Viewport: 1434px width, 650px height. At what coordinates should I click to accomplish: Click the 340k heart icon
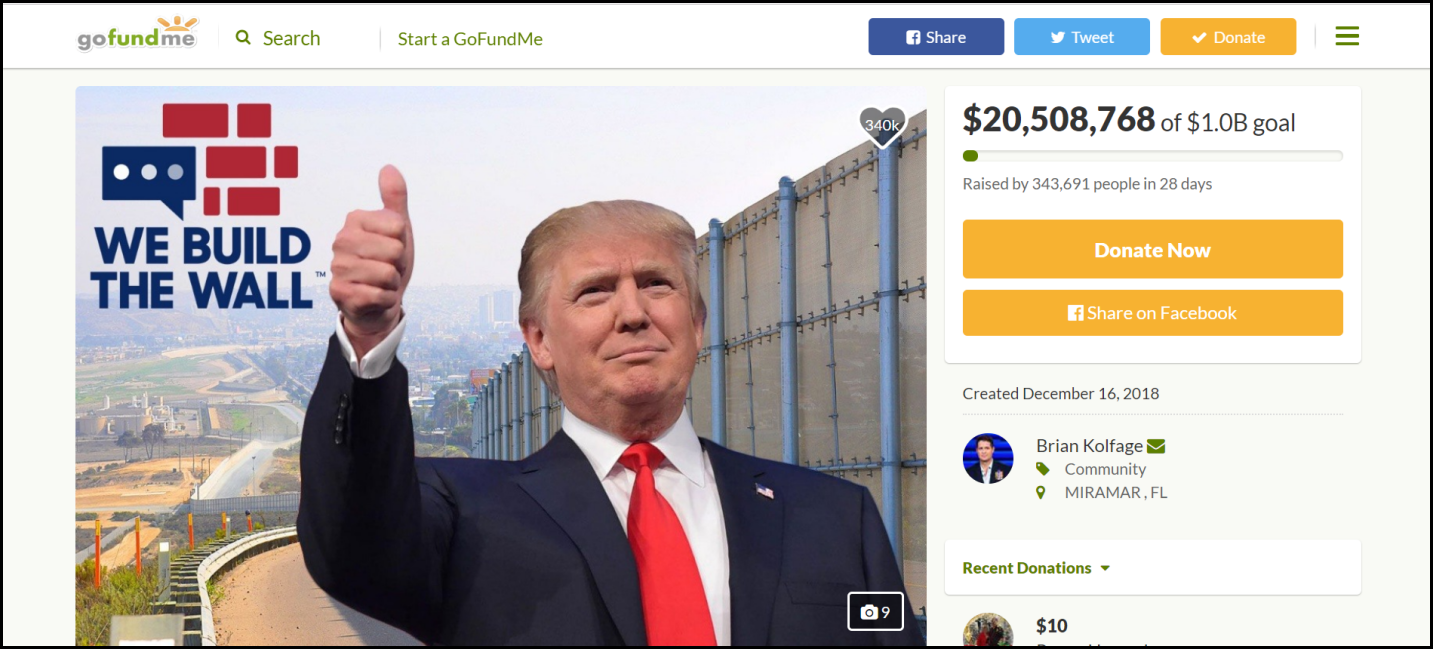click(x=882, y=126)
